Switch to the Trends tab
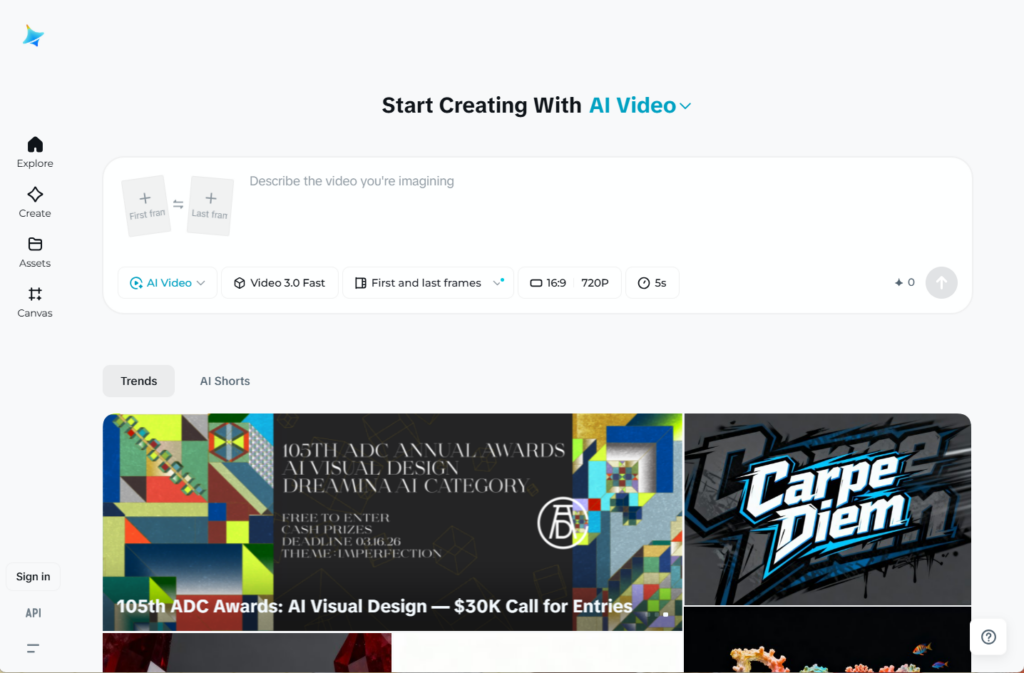1024x673 pixels. (139, 381)
